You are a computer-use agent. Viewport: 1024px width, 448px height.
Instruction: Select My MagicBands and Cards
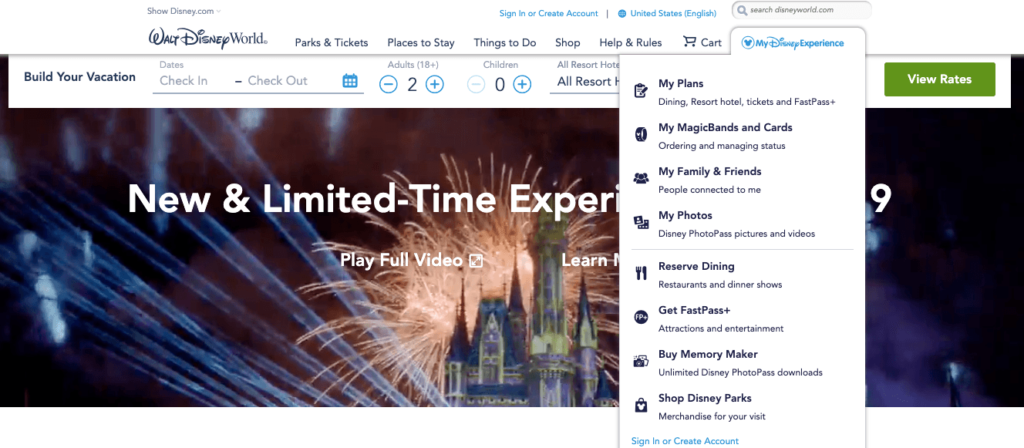tap(725, 127)
